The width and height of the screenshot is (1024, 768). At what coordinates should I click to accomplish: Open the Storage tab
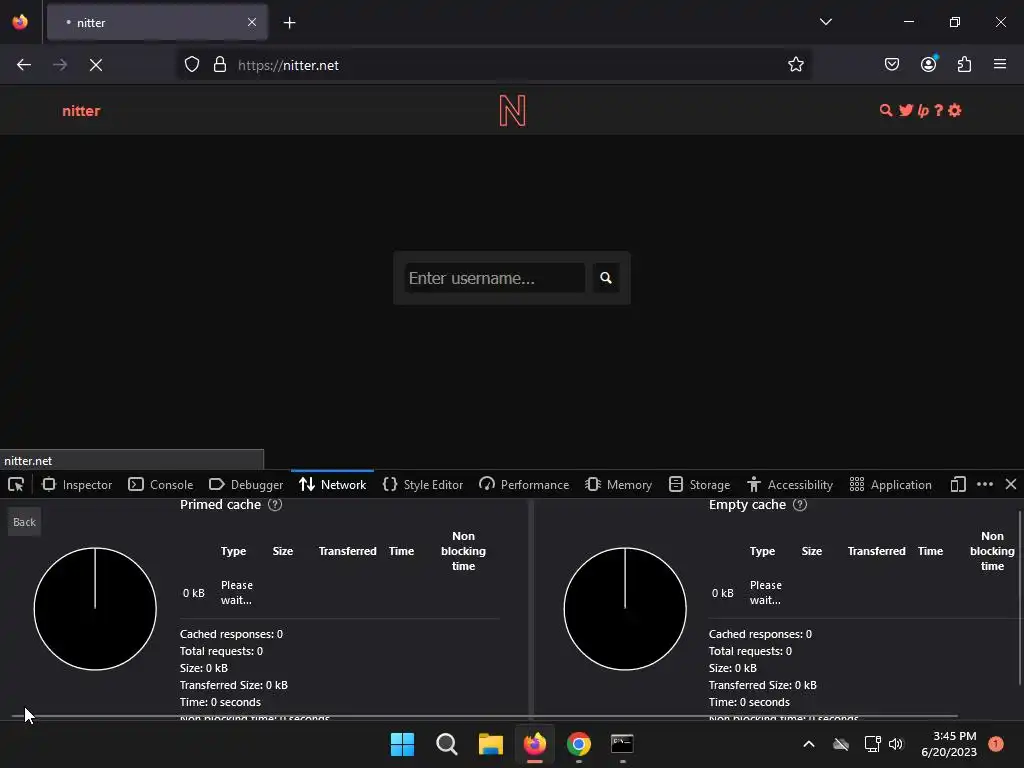pos(699,485)
